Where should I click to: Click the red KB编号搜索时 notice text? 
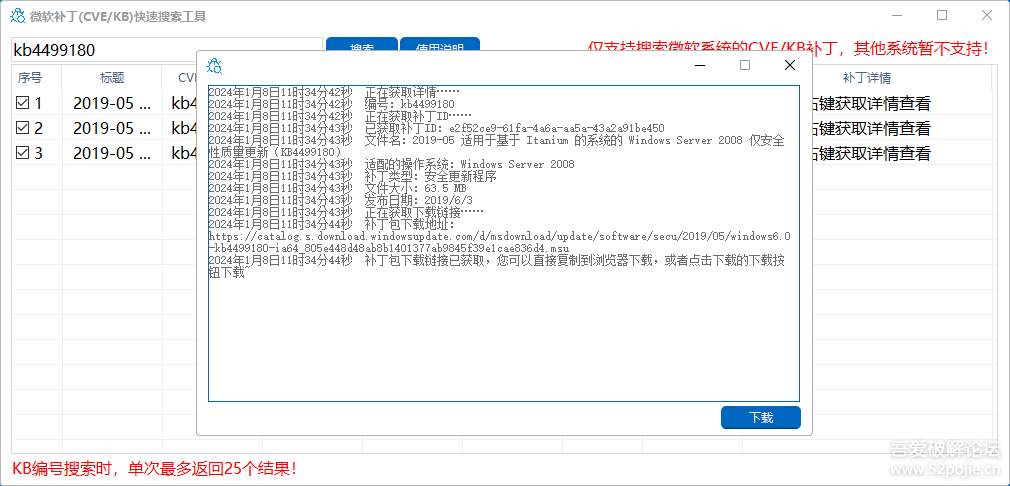click(155, 468)
